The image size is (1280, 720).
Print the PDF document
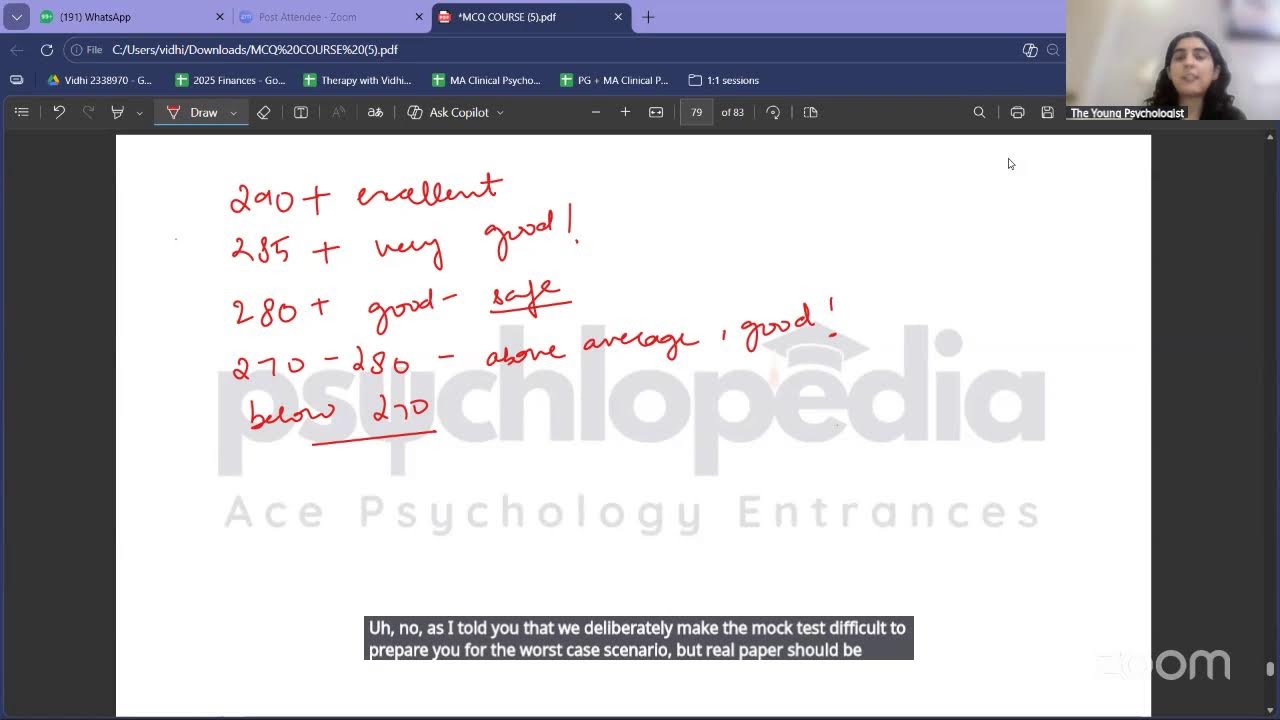(1017, 112)
